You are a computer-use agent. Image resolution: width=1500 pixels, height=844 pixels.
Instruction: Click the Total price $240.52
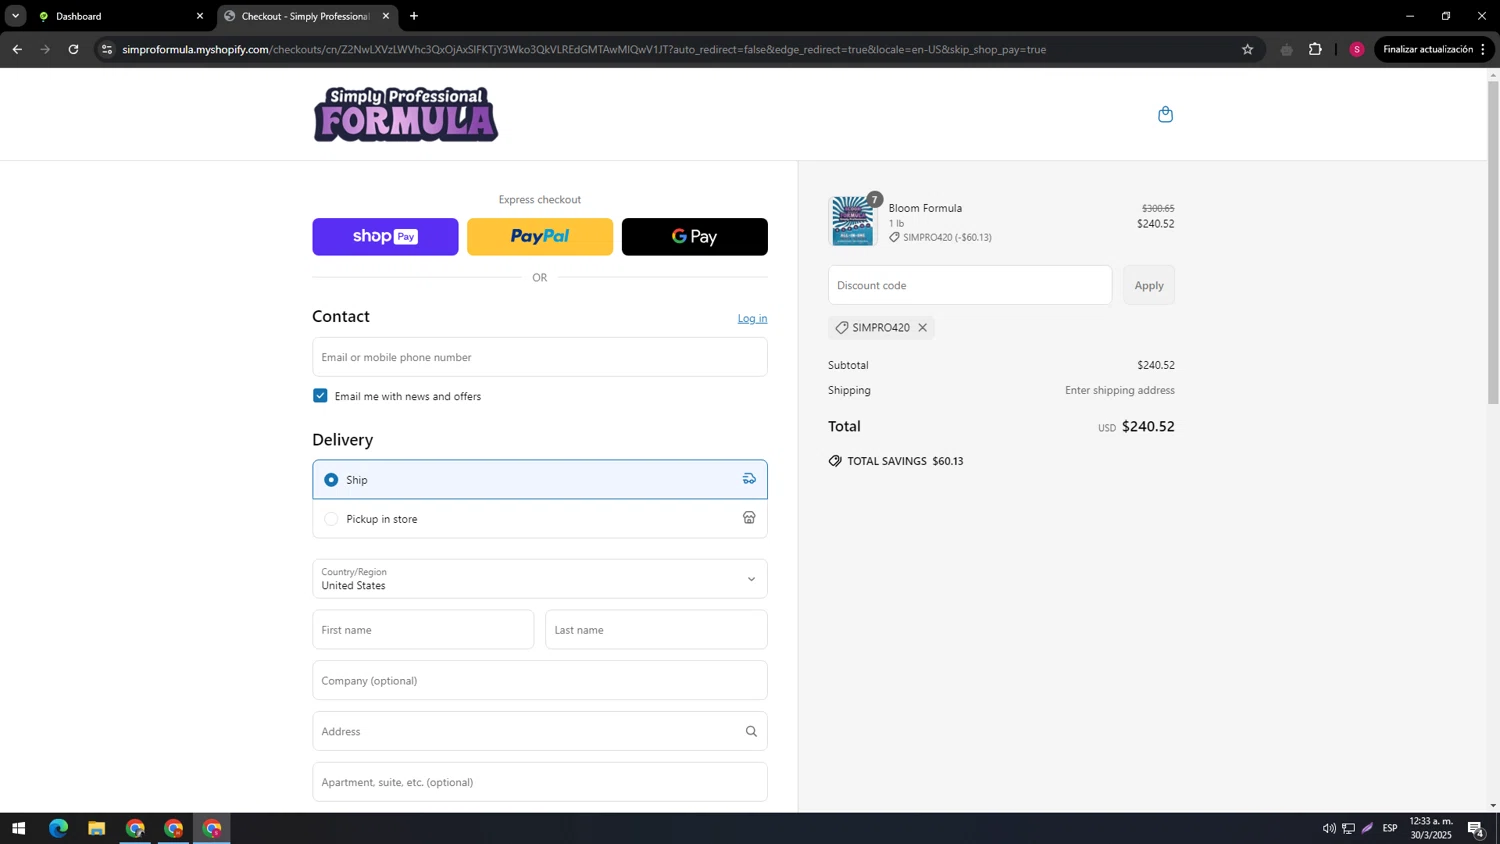click(x=1148, y=426)
